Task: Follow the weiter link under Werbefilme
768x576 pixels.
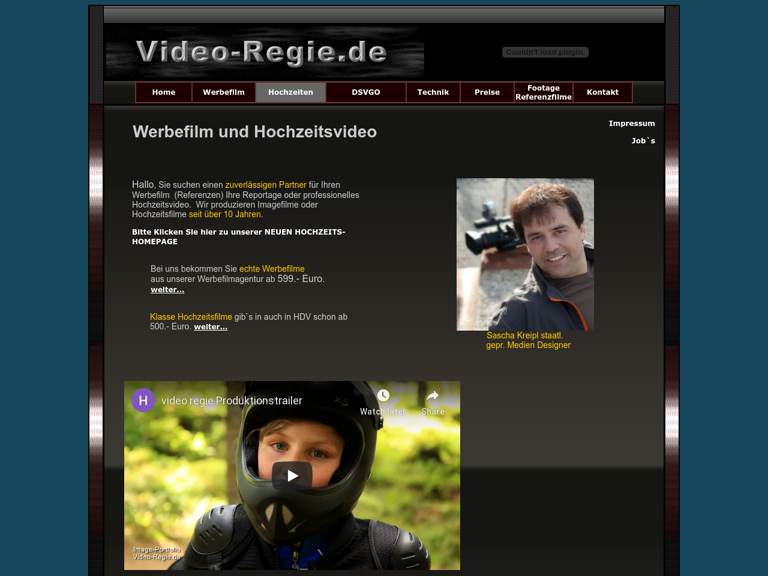Action: [167, 290]
